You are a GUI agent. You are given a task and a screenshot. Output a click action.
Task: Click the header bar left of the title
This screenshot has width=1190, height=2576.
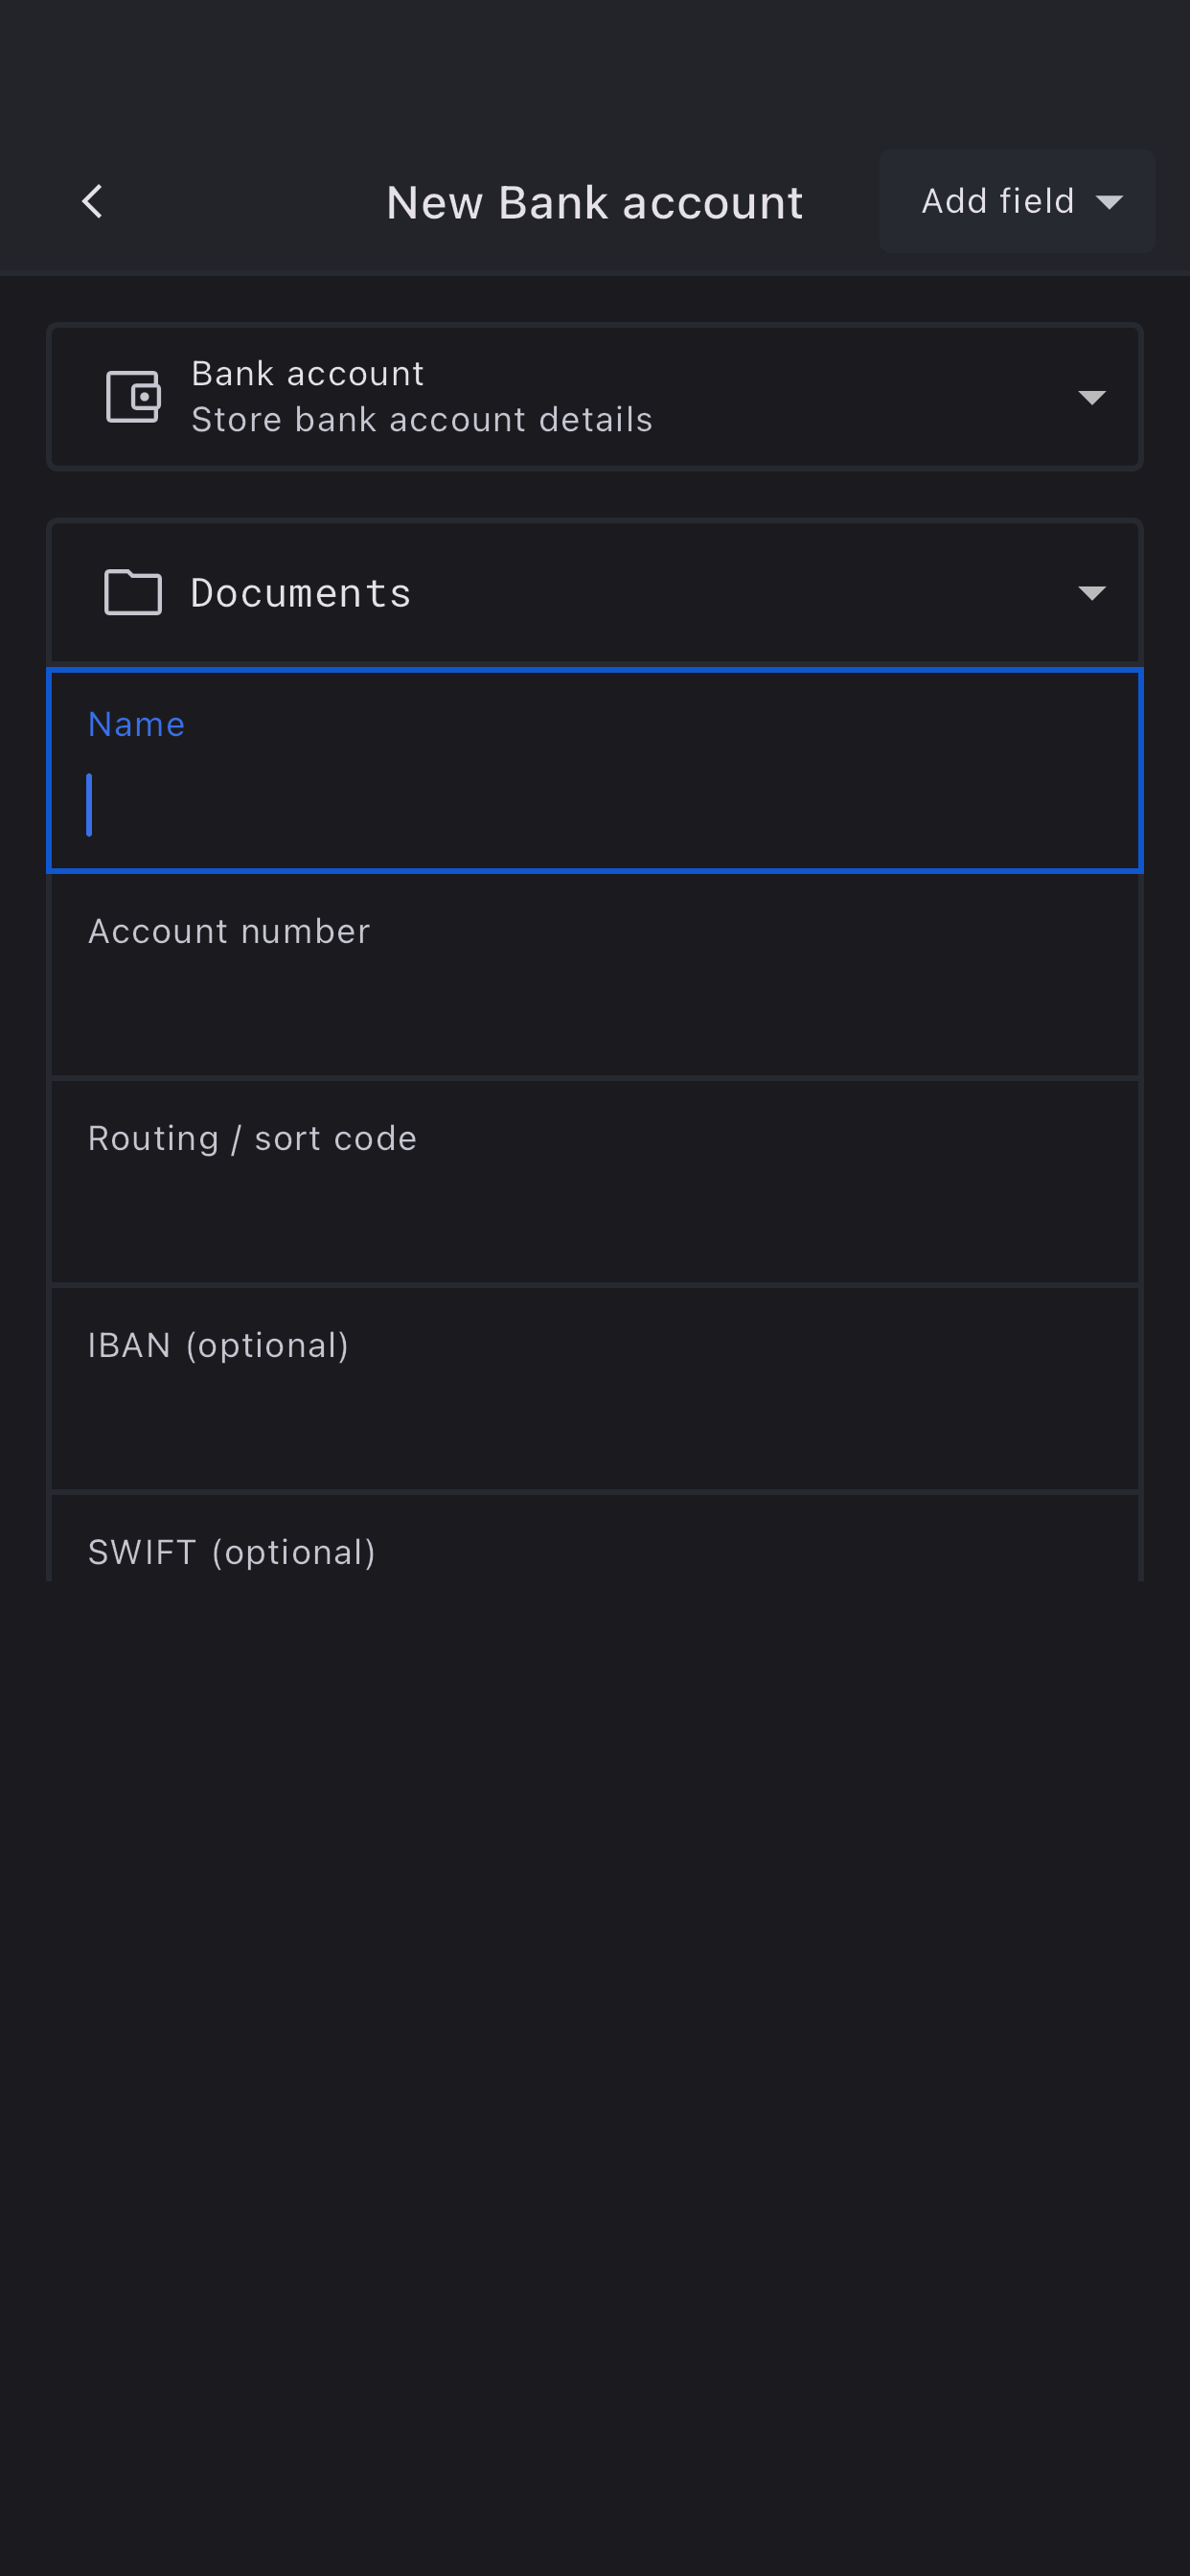[240, 202]
